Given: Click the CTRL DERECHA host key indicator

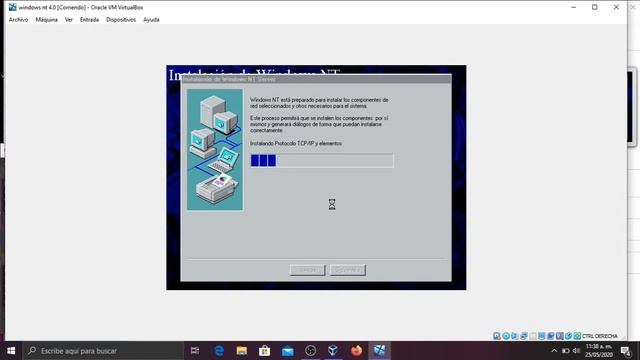Looking at the screenshot, I should (600, 336).
